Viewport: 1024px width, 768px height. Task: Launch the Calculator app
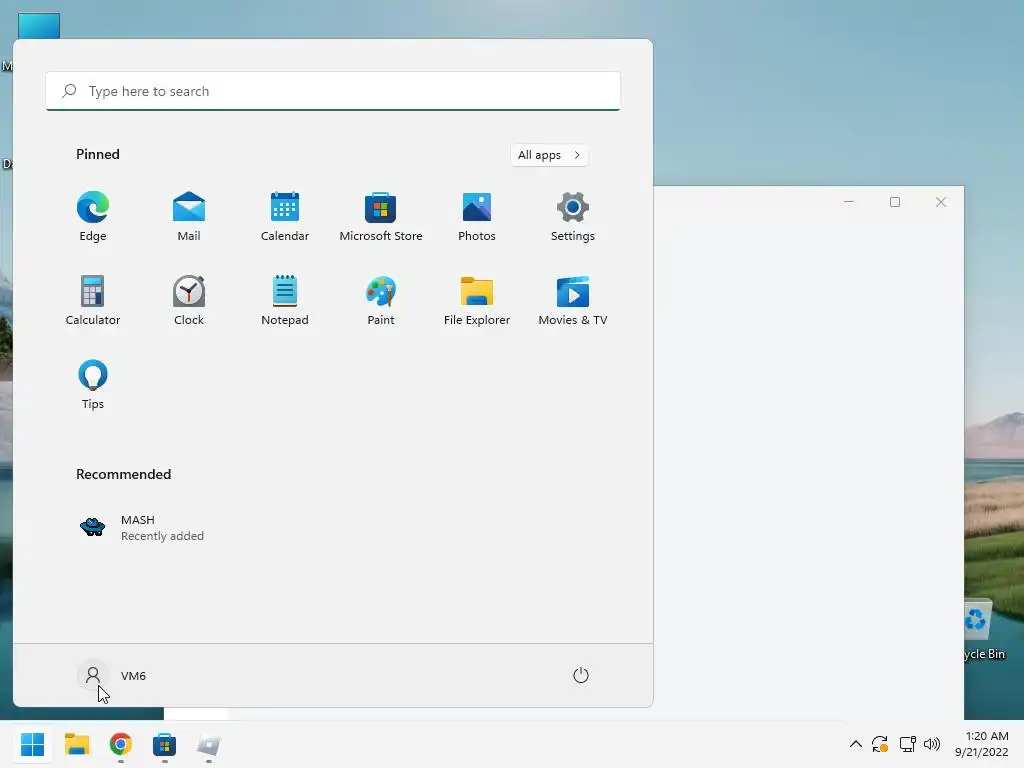[93, 301]
